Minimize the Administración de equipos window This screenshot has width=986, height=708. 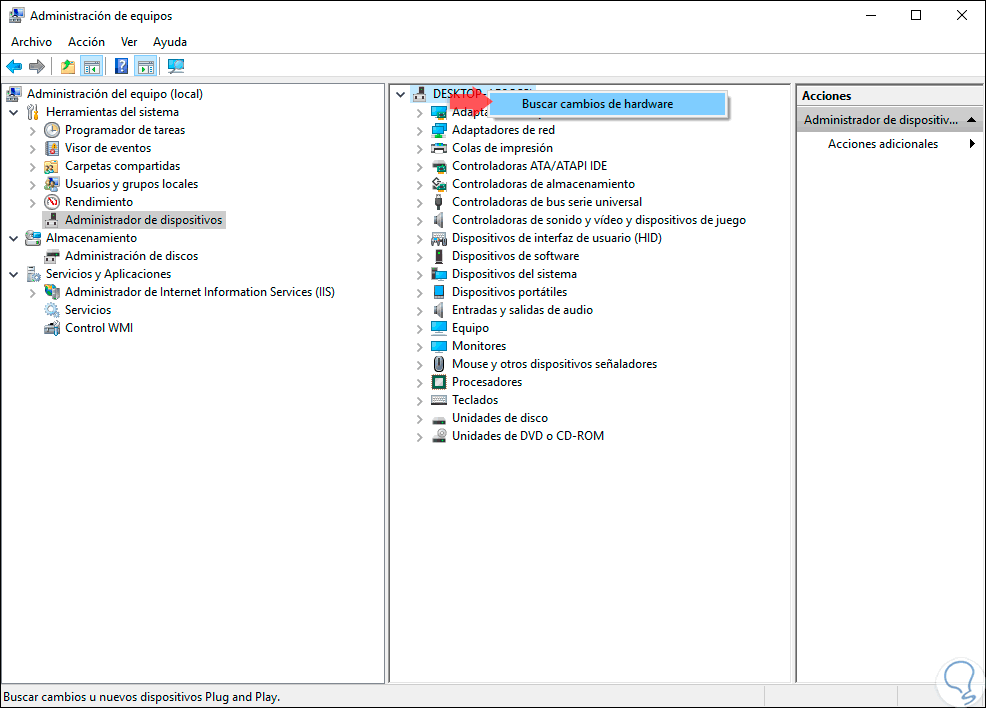point(871,15)
